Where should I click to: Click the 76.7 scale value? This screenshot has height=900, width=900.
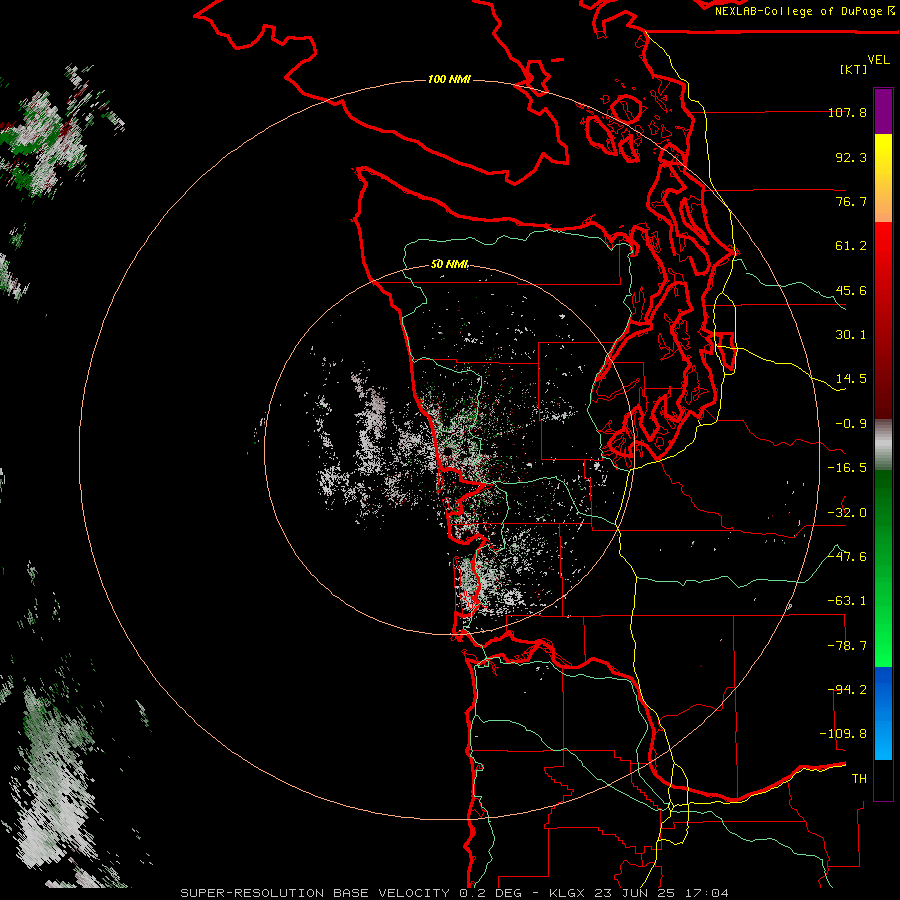click(851, 201)
